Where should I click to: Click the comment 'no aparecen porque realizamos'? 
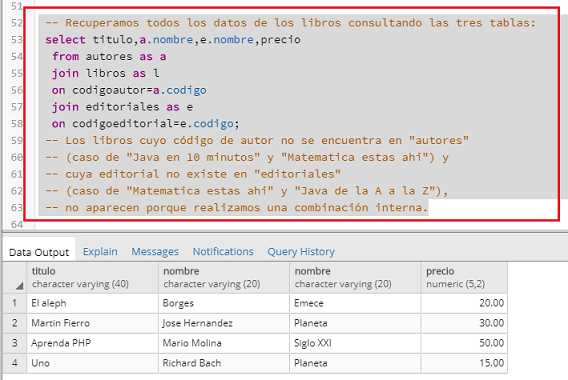tap(237, 208)
